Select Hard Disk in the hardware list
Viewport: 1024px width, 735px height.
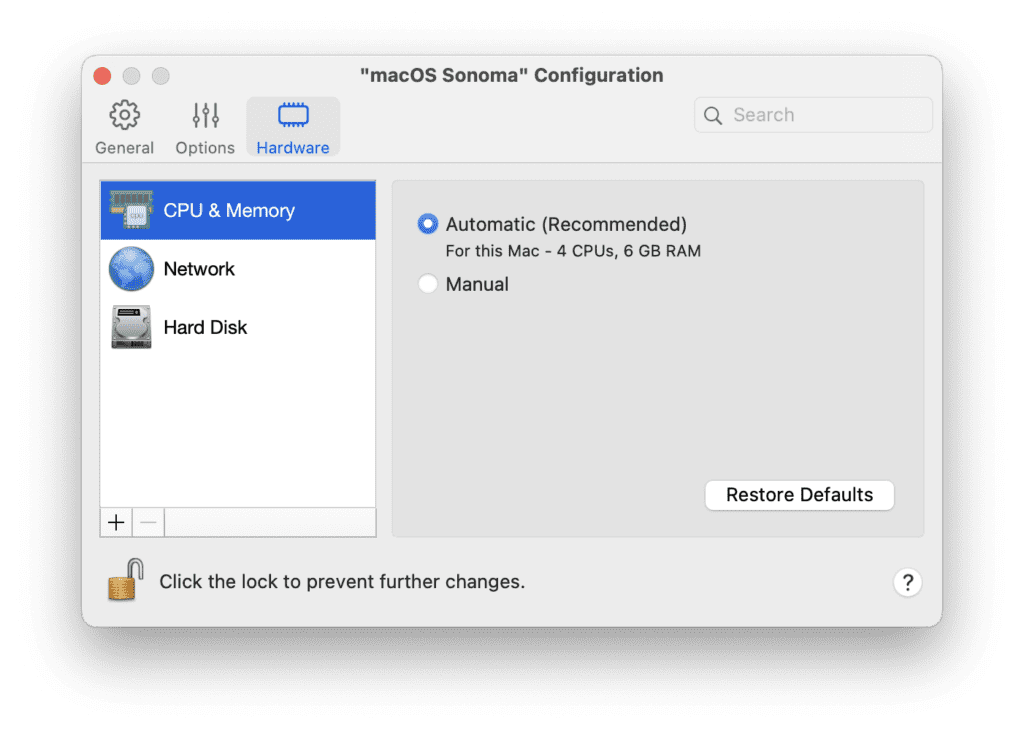click(205, 326)
